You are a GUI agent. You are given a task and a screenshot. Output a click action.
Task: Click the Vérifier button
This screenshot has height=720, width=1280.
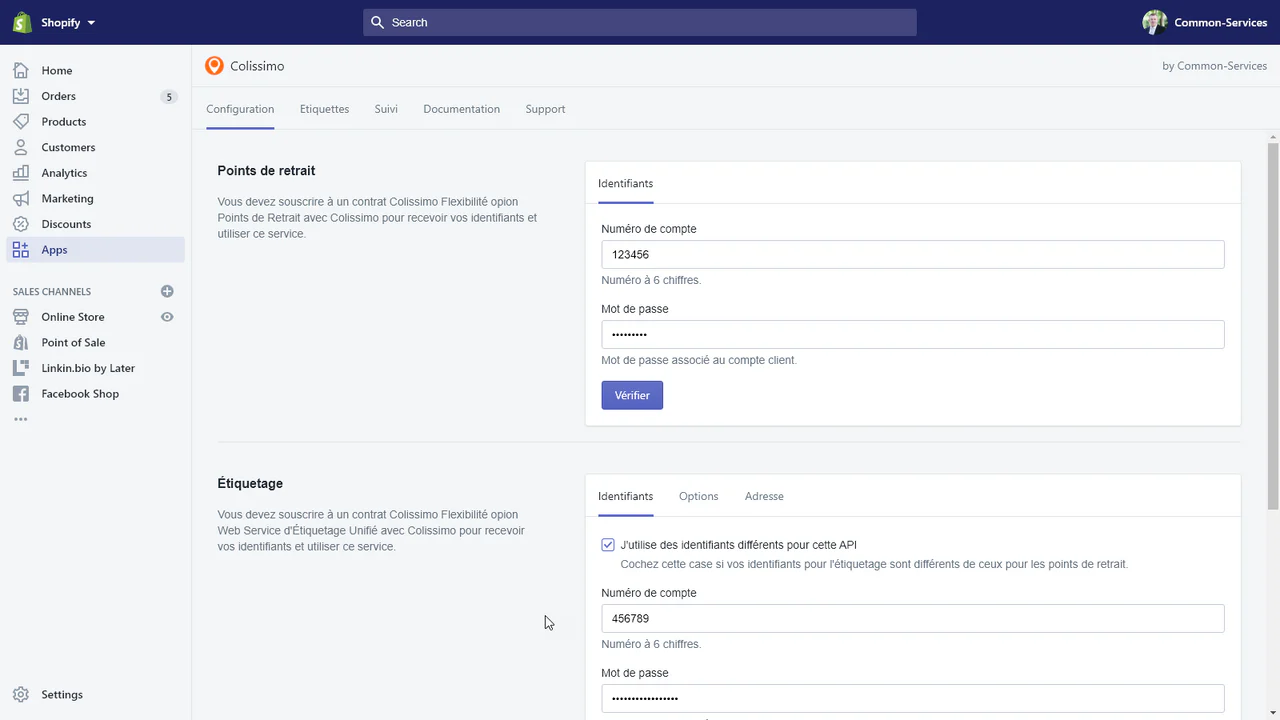pos(632,395)
